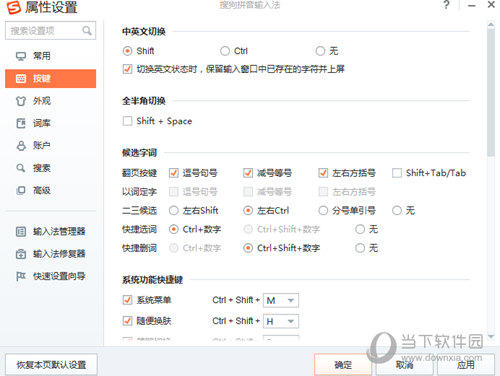The width and height of the screenshot is (500, 376).
Task: Toggle 切换英文状态时保留字符并上屏 checkbox
Action: [x=127, y=69]
